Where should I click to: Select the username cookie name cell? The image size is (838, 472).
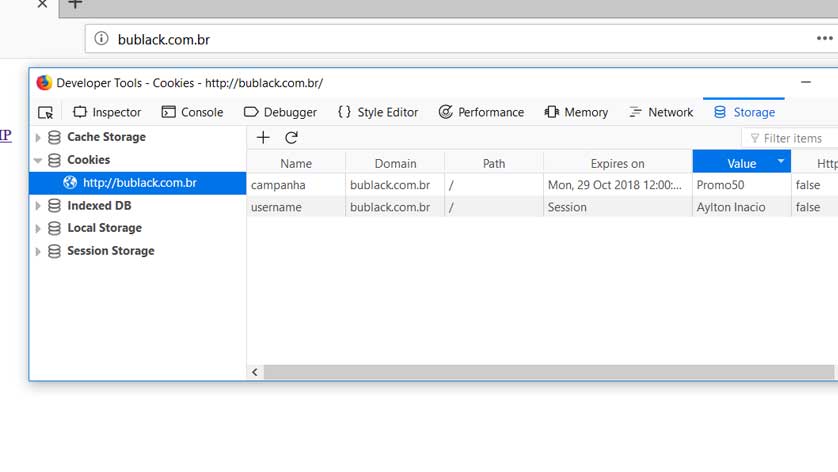[296, 207]
